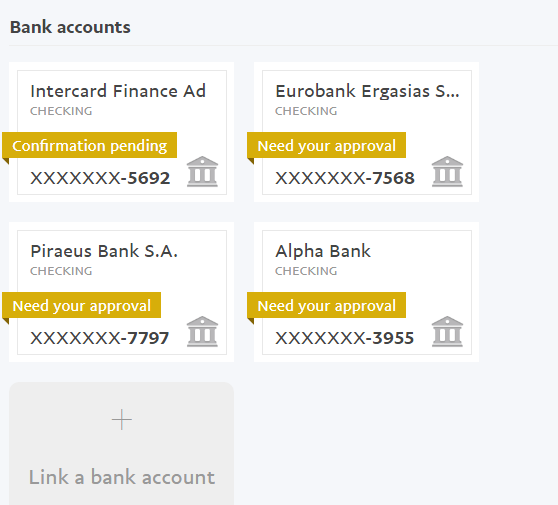
Task: Click the bank icon on Piraeus Bank card
Action: 202,331
